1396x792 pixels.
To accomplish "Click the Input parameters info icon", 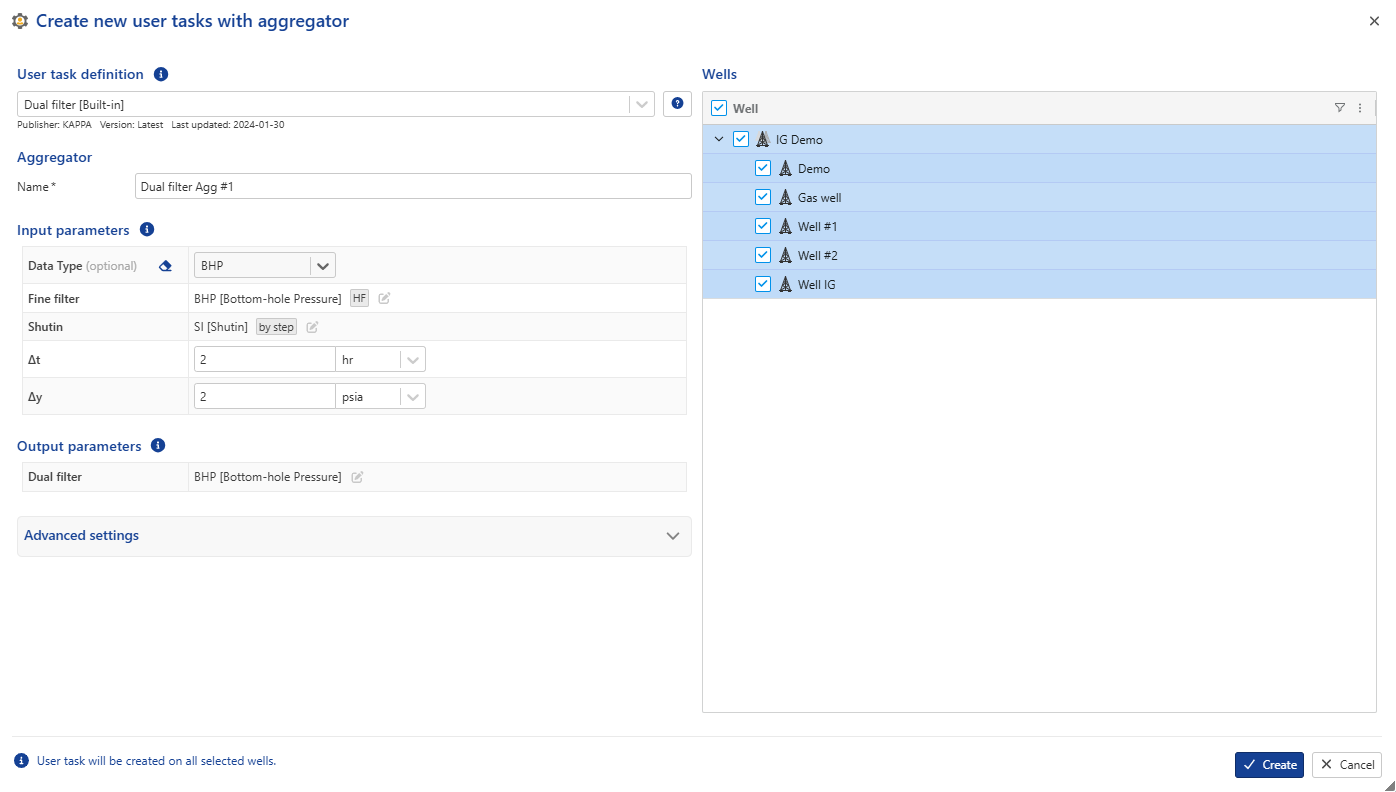I will pyautogui.click(x=147, y=229).
